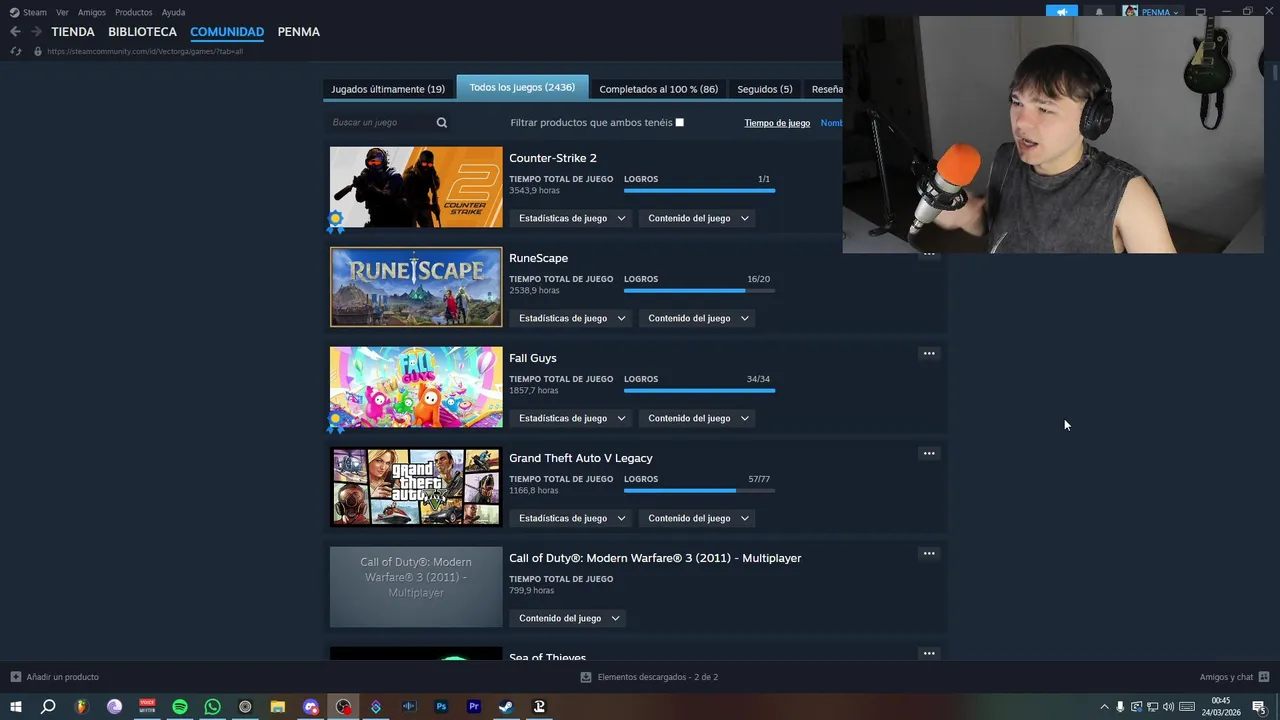This screenshot has height=720, width=1280.
Task: Expand Contenido del juego for GTA V Legacy
Action: coord(698,518)
